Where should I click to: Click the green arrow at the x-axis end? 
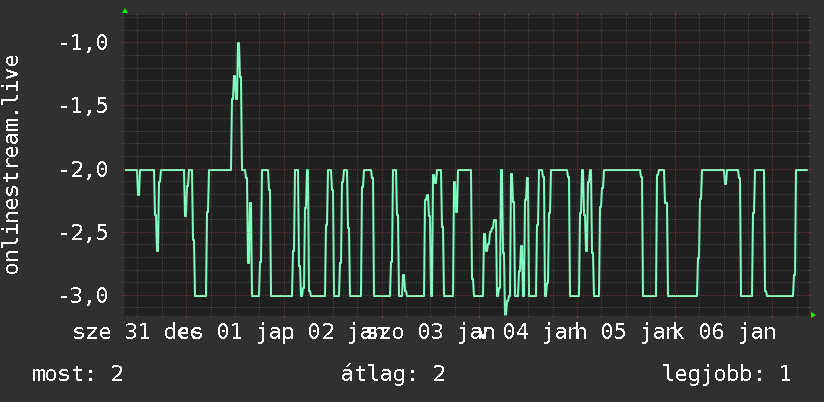click(813, 315)
